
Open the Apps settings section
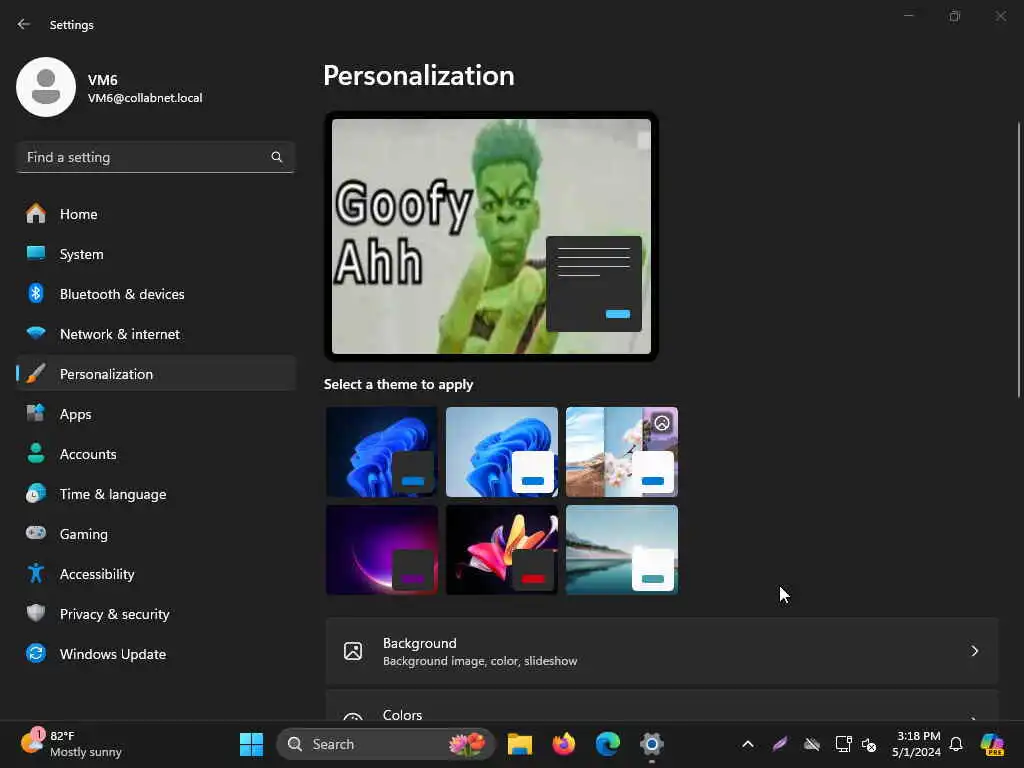pyautogui.click(x=155, y=414)
